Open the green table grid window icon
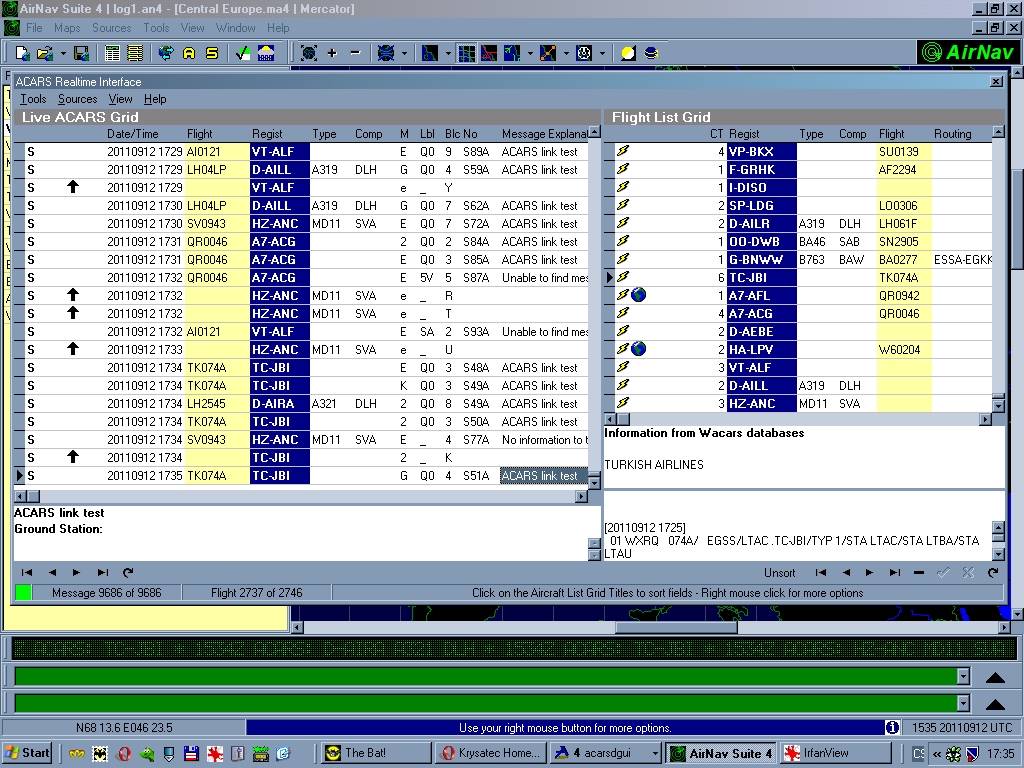This screenshot has width=1024, height=768. pyautogui.click(x=112, y=53)
